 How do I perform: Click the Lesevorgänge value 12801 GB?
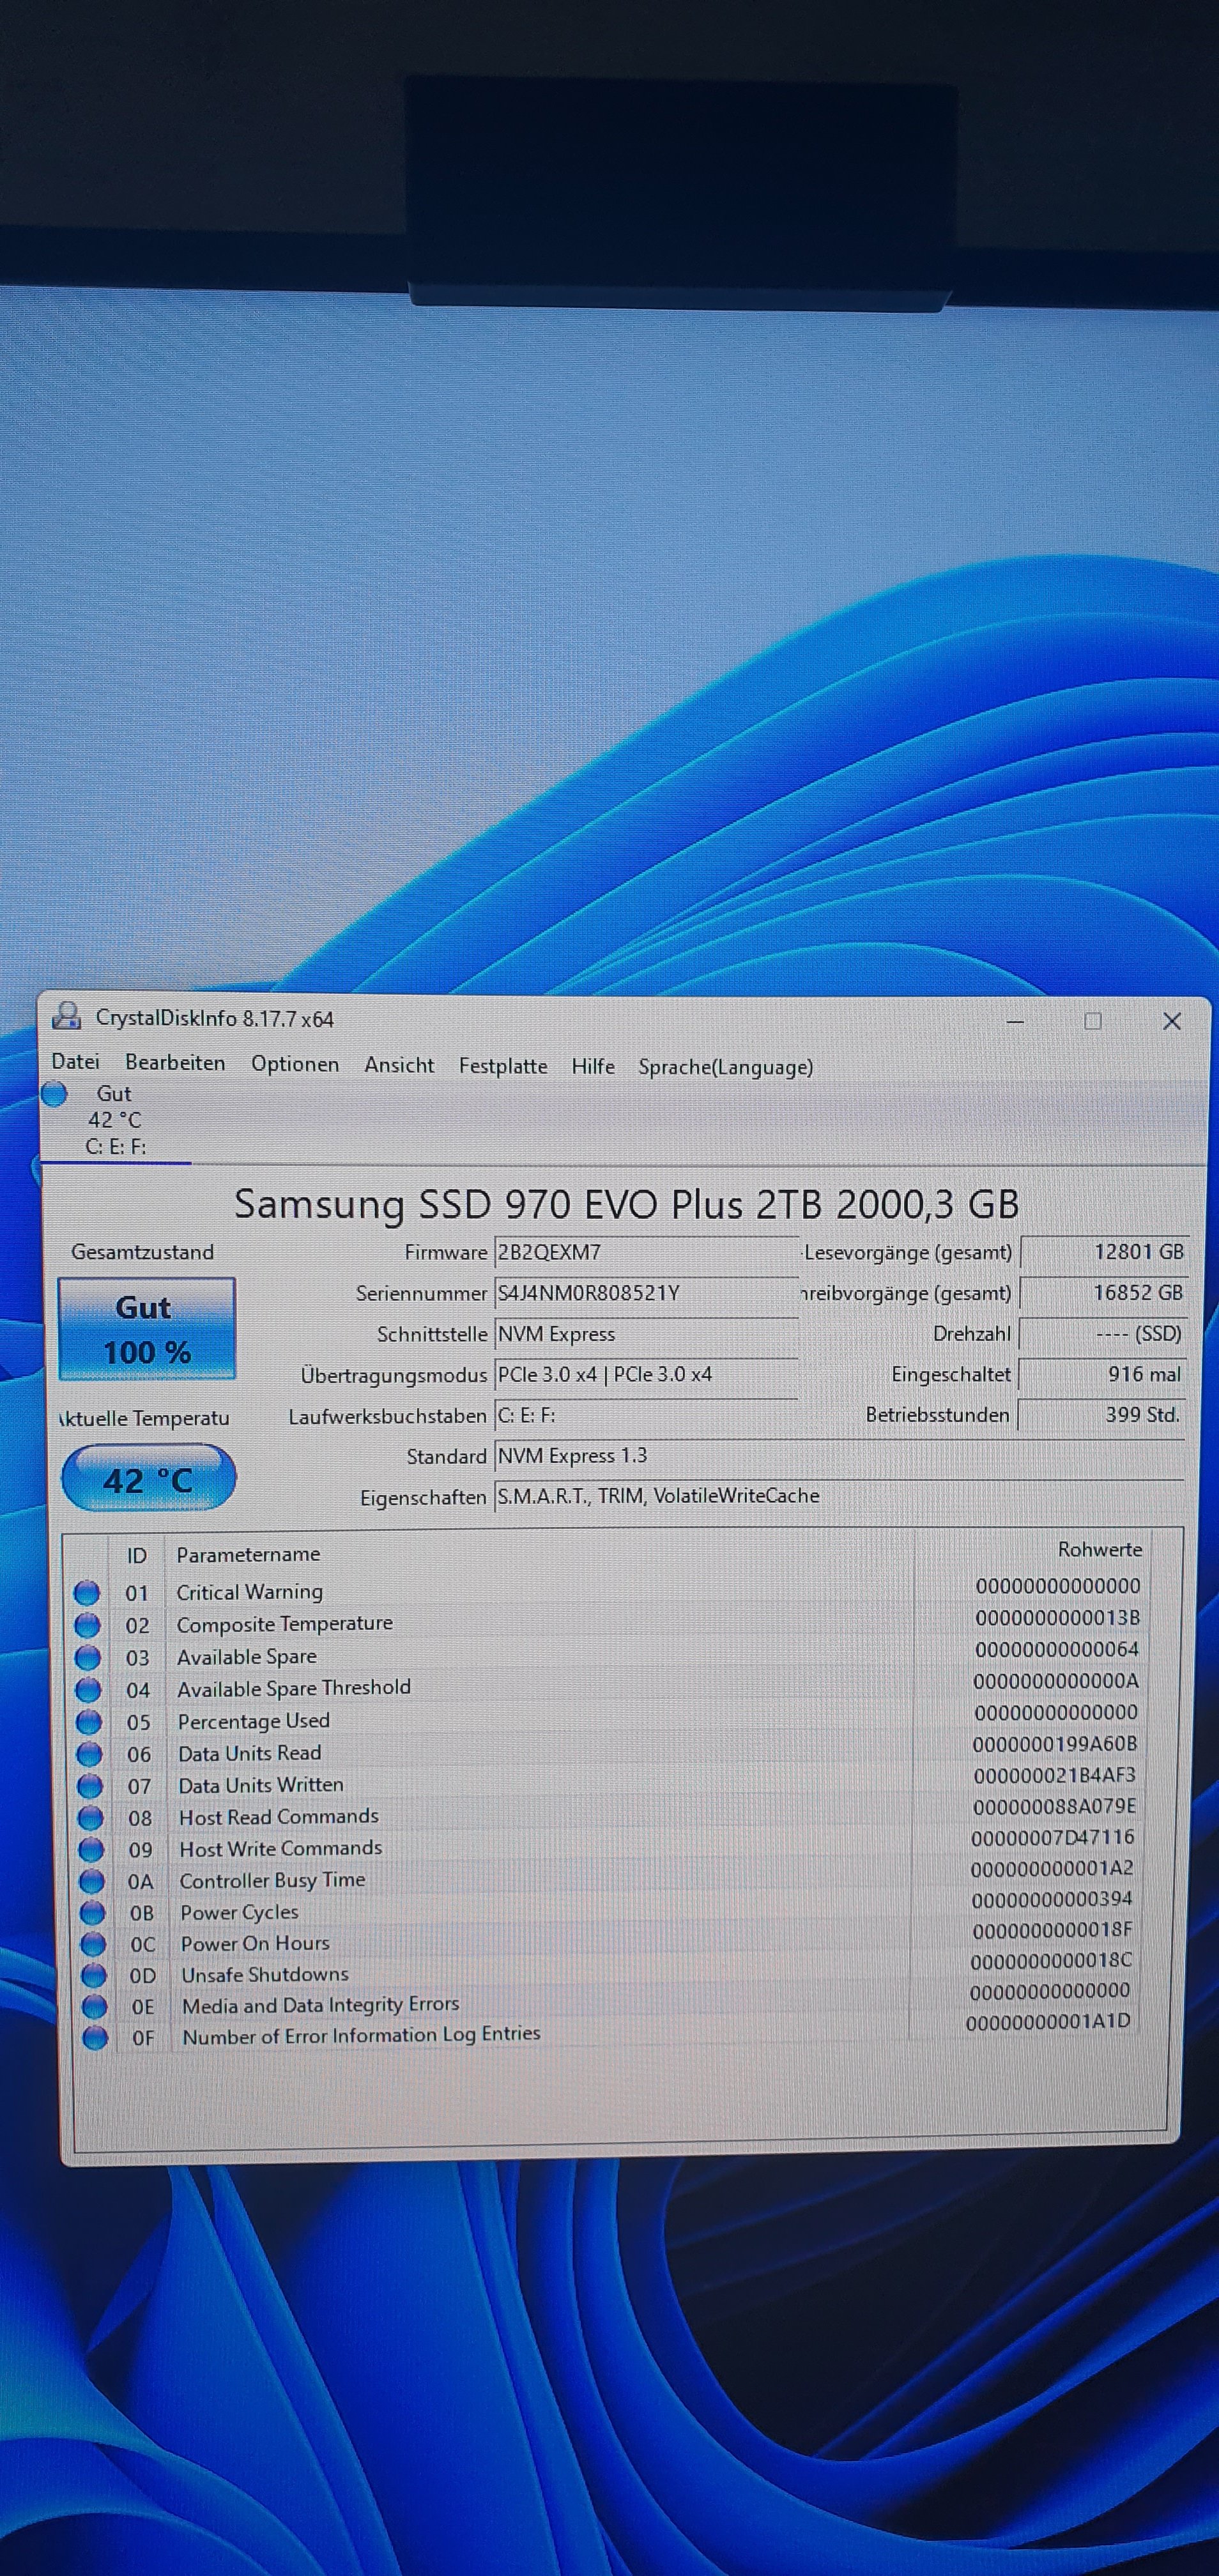tap(1103, 1251)
